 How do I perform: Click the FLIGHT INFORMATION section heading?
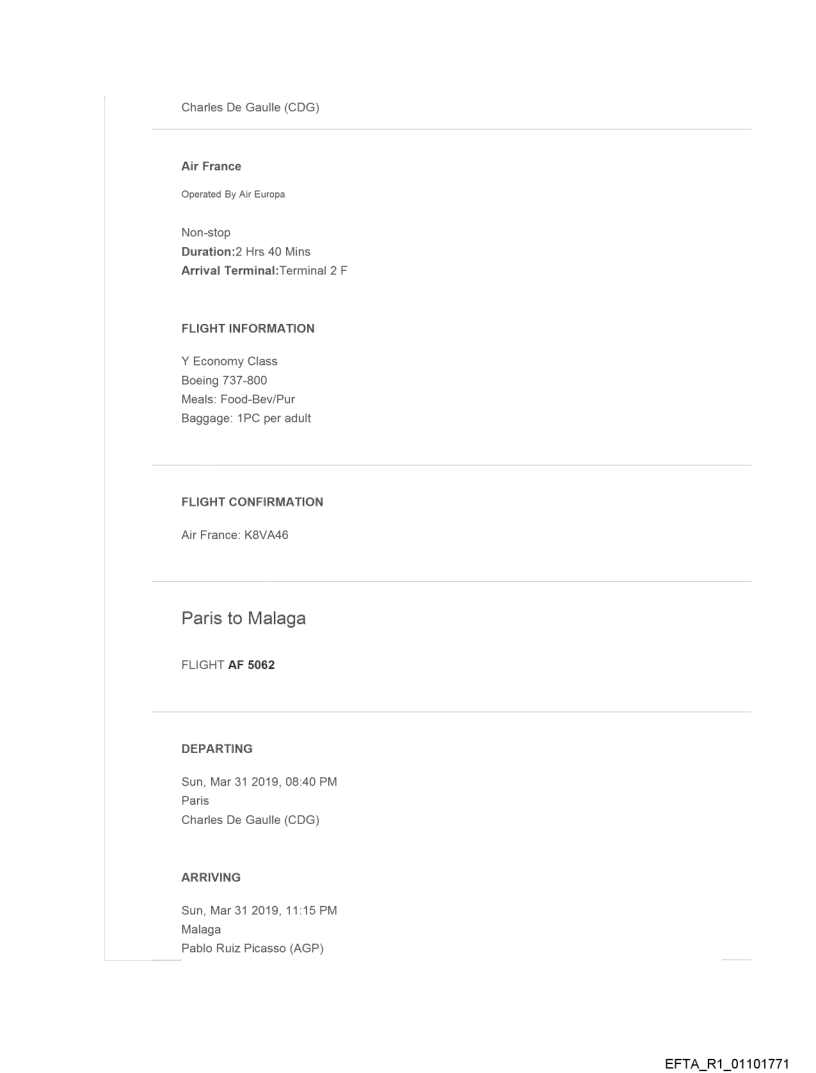[x=248, y=328]
